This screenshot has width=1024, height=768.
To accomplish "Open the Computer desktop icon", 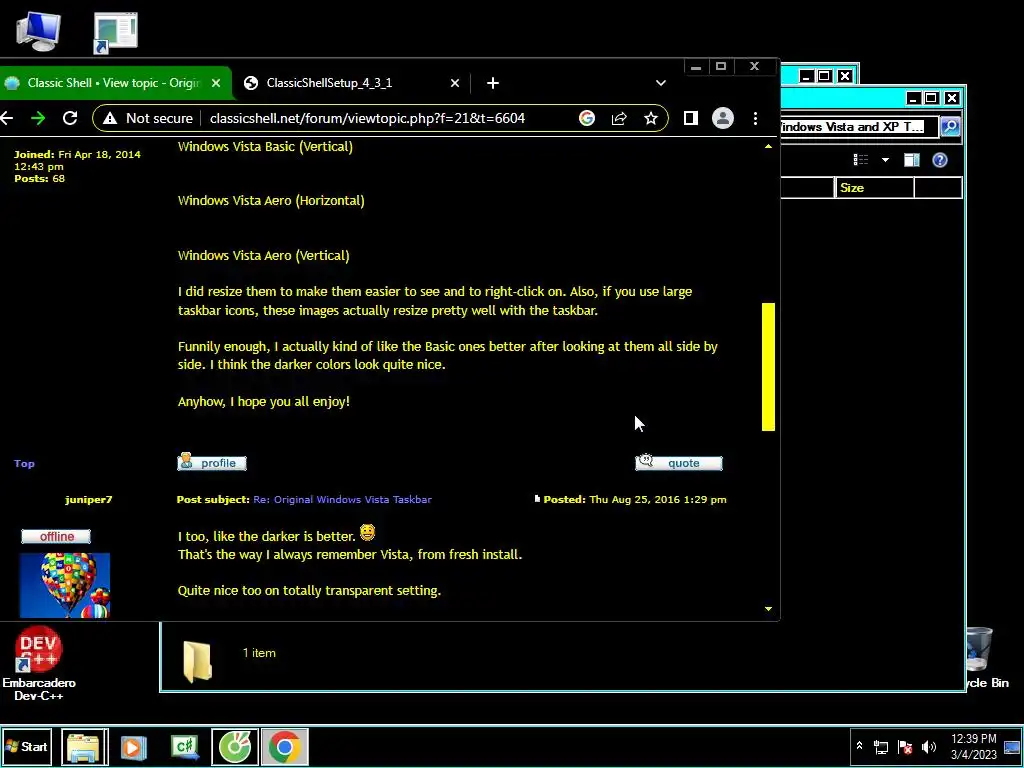I will (x=39, y=31).
